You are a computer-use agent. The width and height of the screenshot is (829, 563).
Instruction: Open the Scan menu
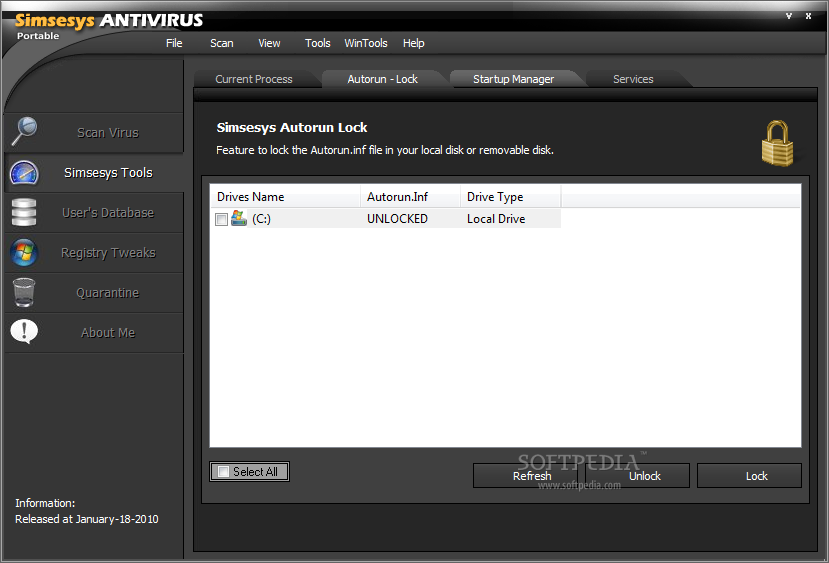click(222, 43)
